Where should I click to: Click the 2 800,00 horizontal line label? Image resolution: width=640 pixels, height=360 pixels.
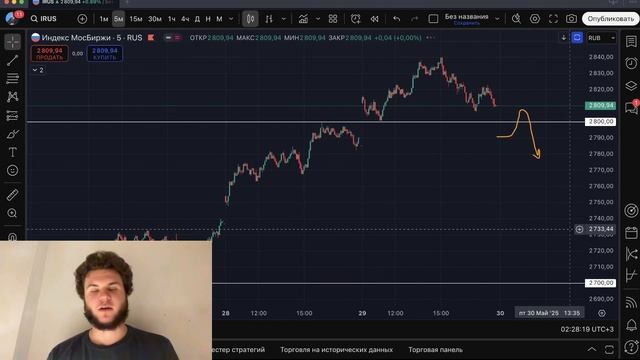[x=600, y=122]
